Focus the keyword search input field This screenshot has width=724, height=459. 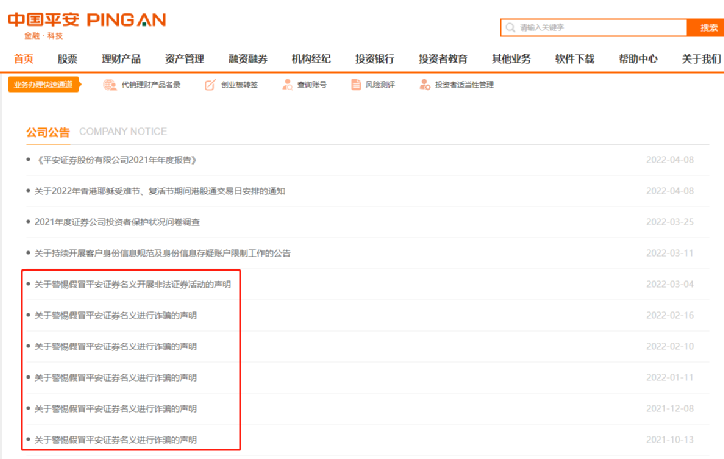click(x=594, y=28)
